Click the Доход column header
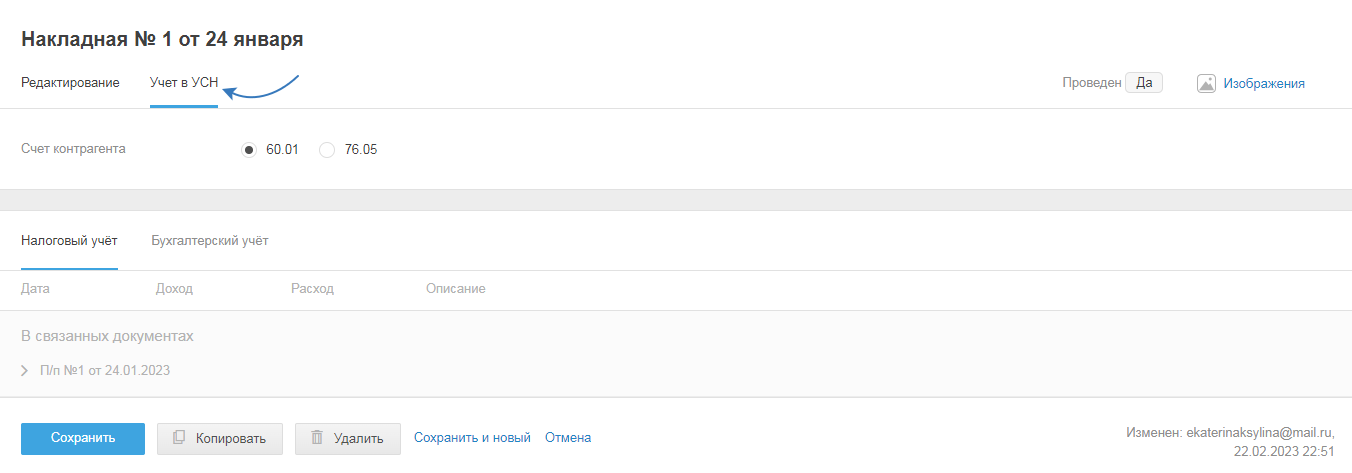 [174, 289]
